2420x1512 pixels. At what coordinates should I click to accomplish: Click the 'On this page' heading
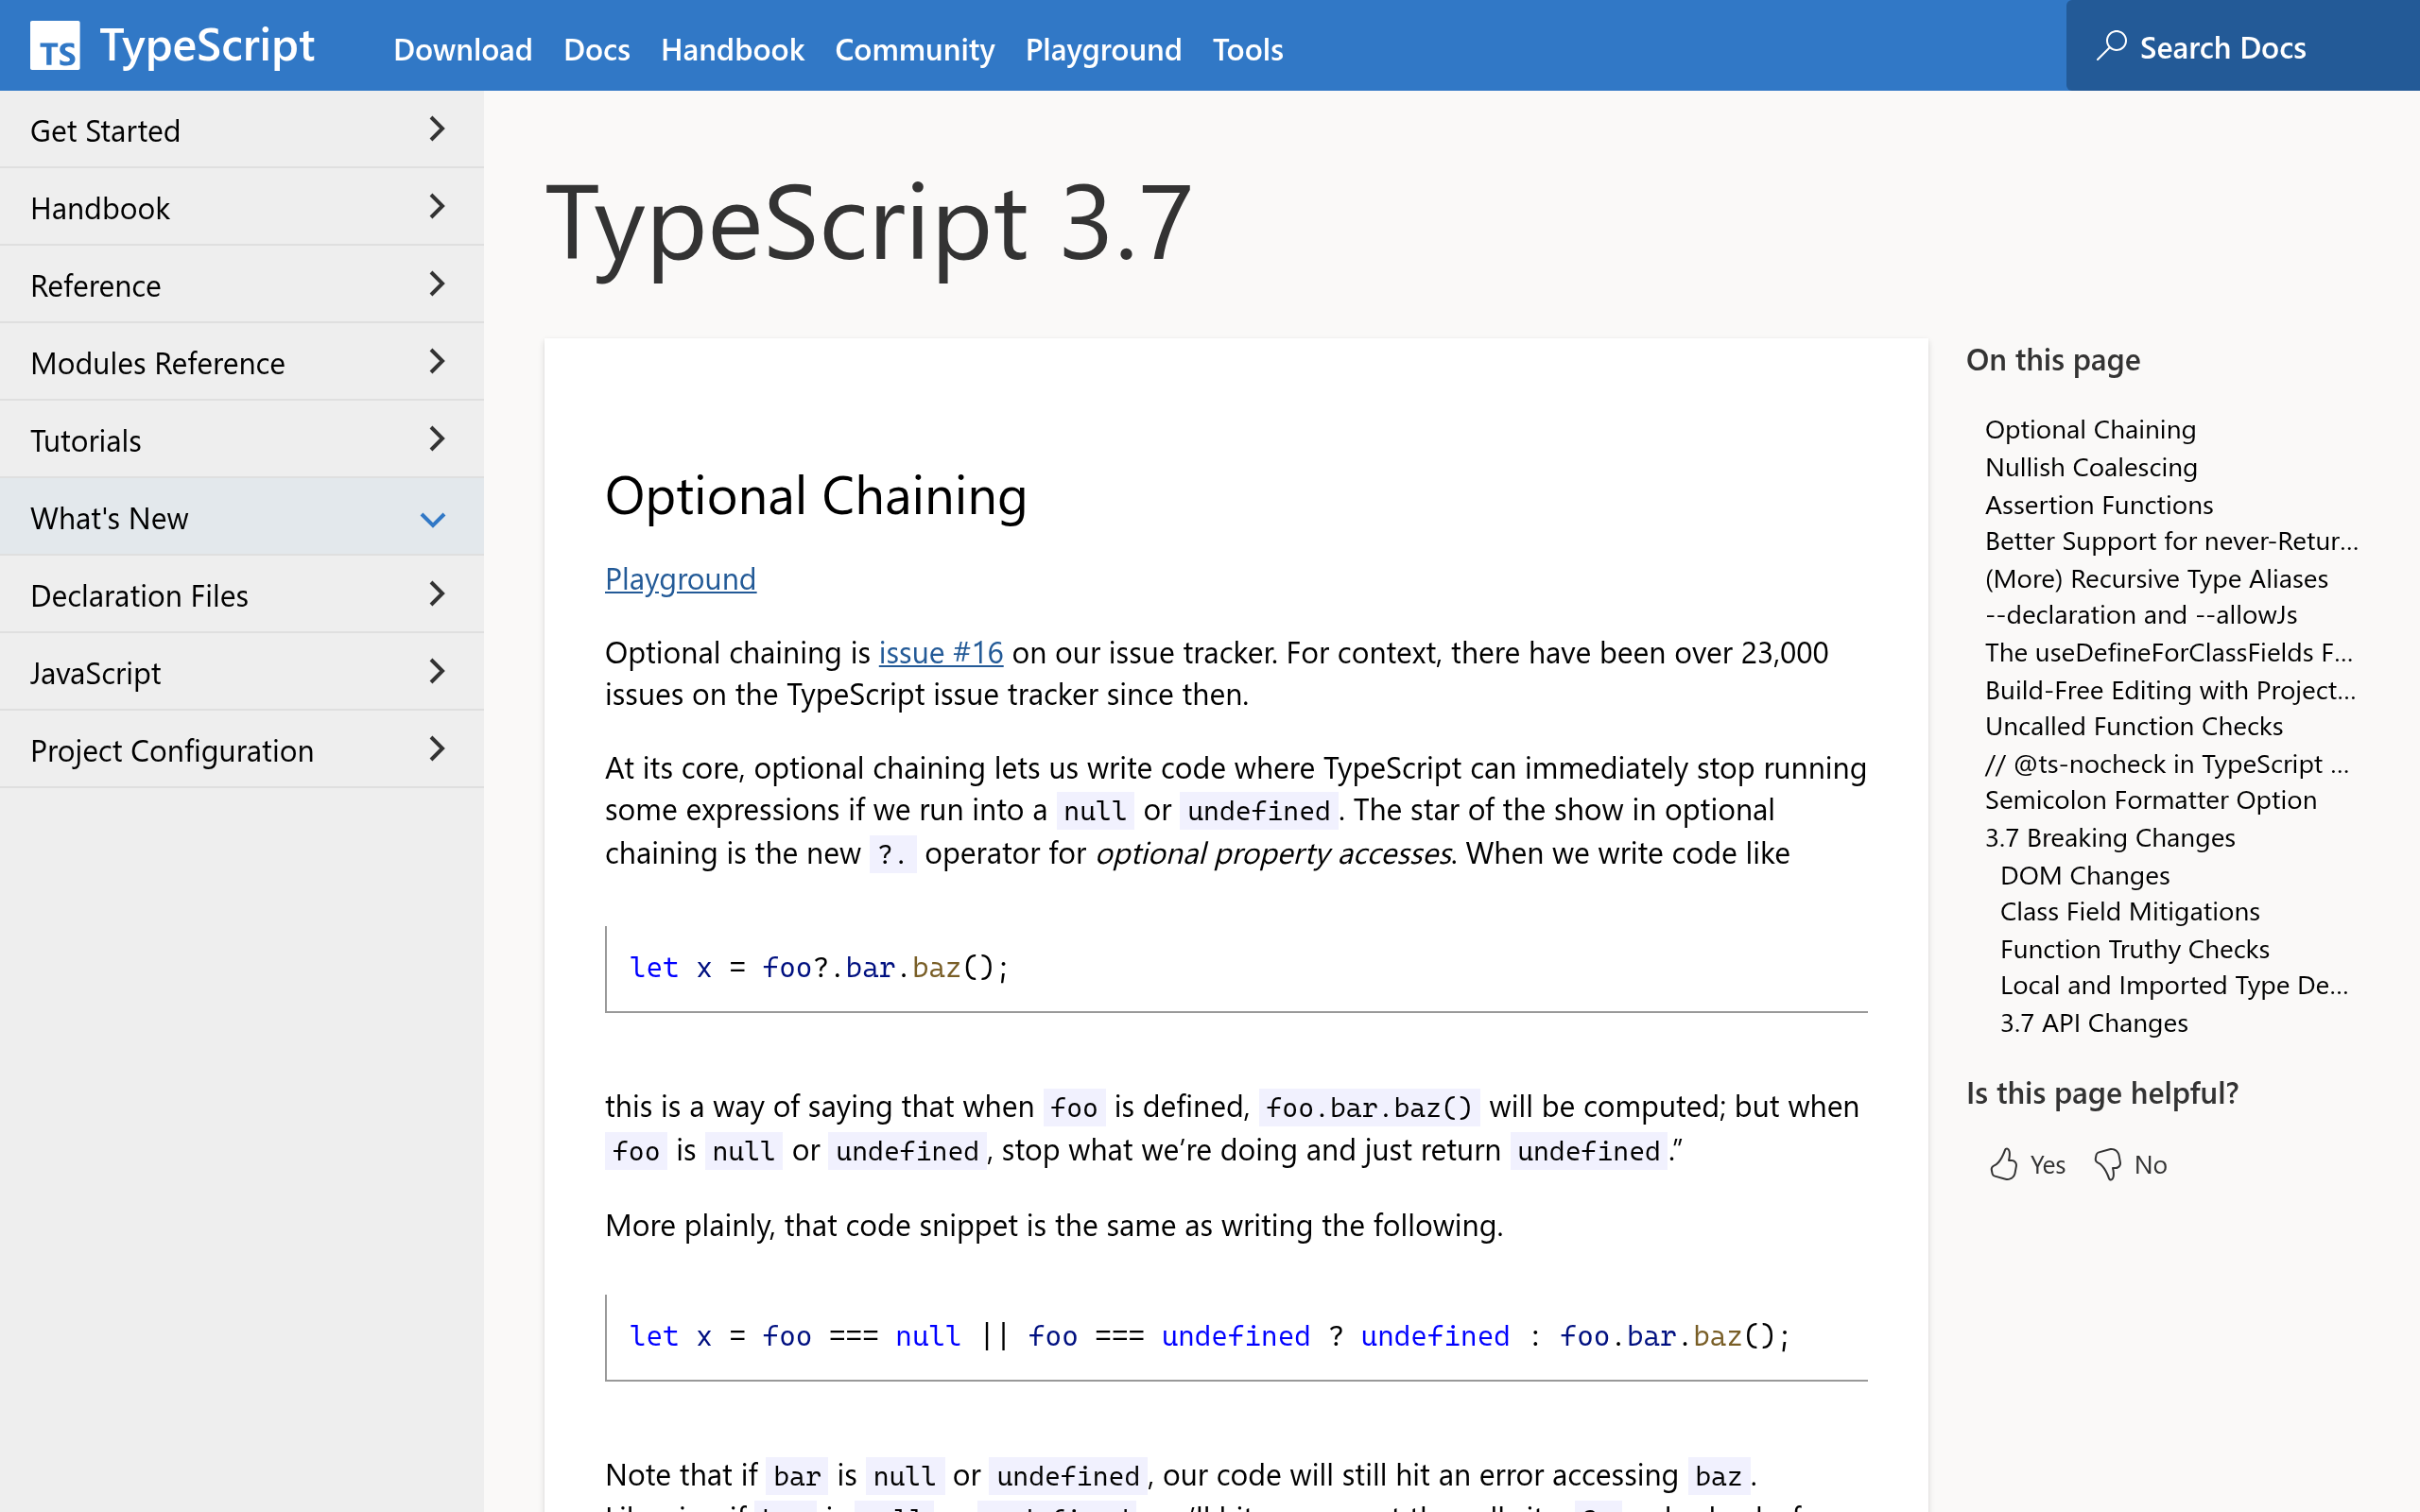point(2053,359)
